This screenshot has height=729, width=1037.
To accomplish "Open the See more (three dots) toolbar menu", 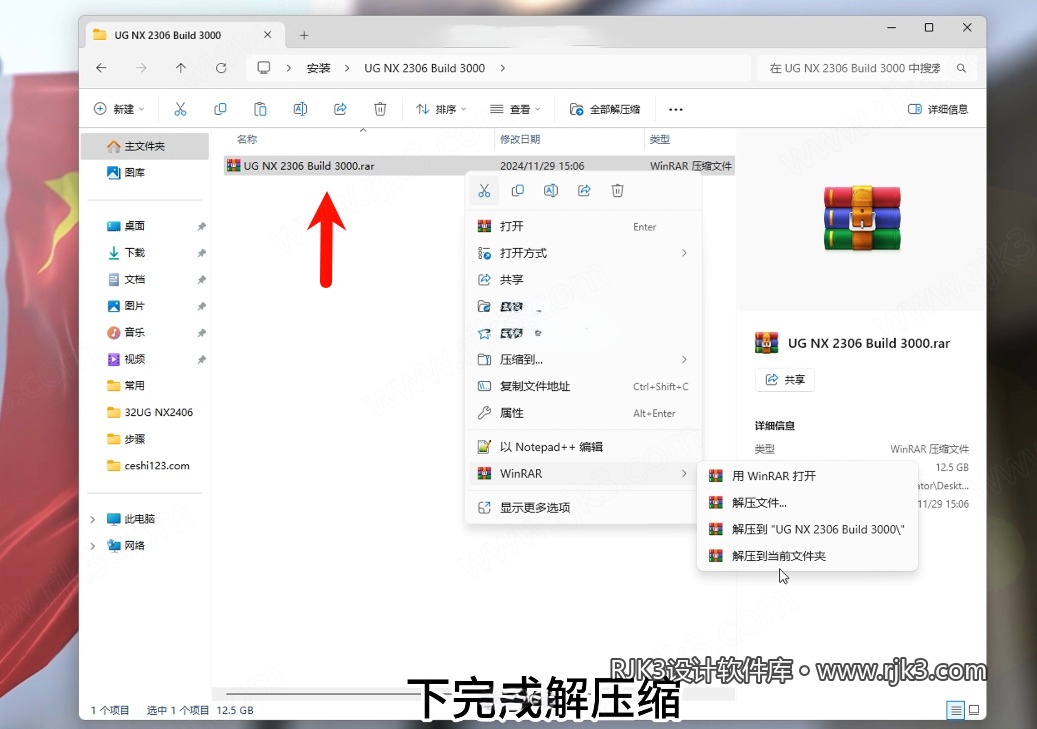I will (x=675, y=109).
